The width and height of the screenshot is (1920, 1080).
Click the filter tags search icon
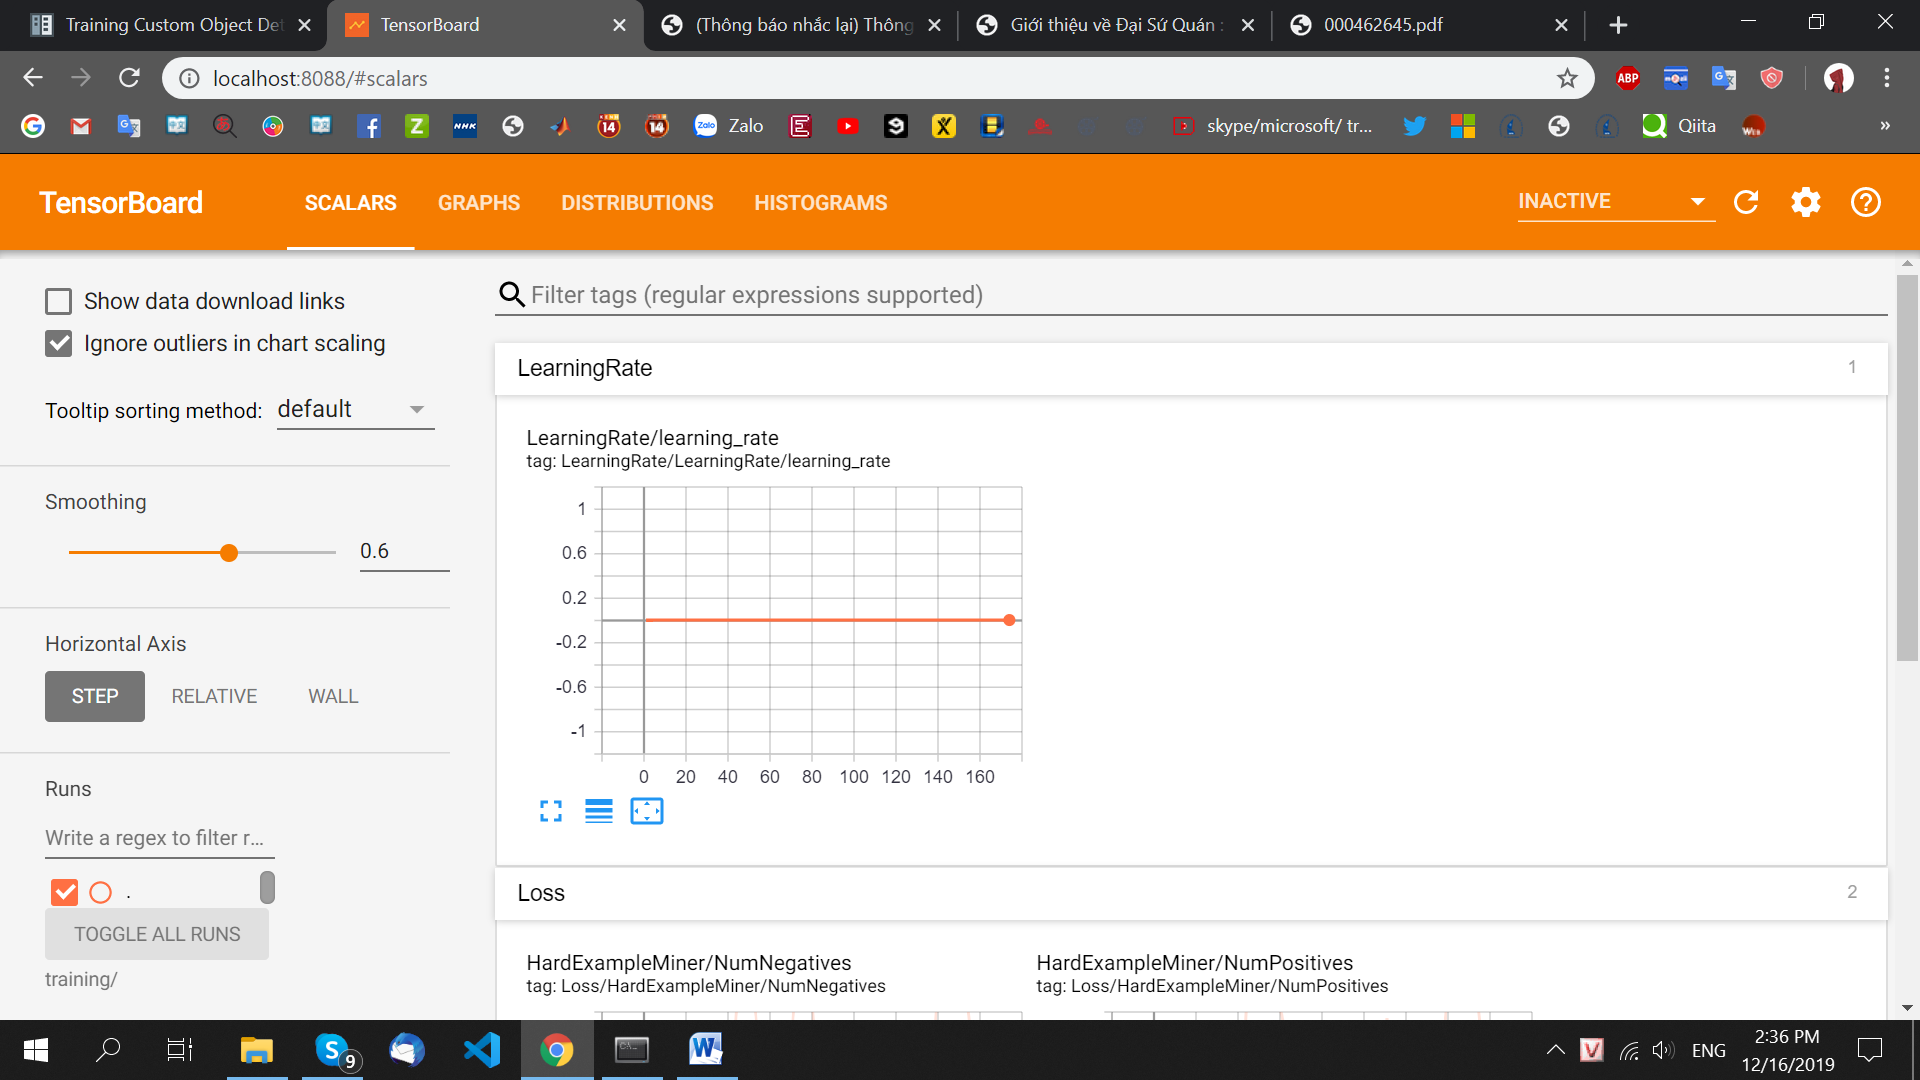click(511, 294)
